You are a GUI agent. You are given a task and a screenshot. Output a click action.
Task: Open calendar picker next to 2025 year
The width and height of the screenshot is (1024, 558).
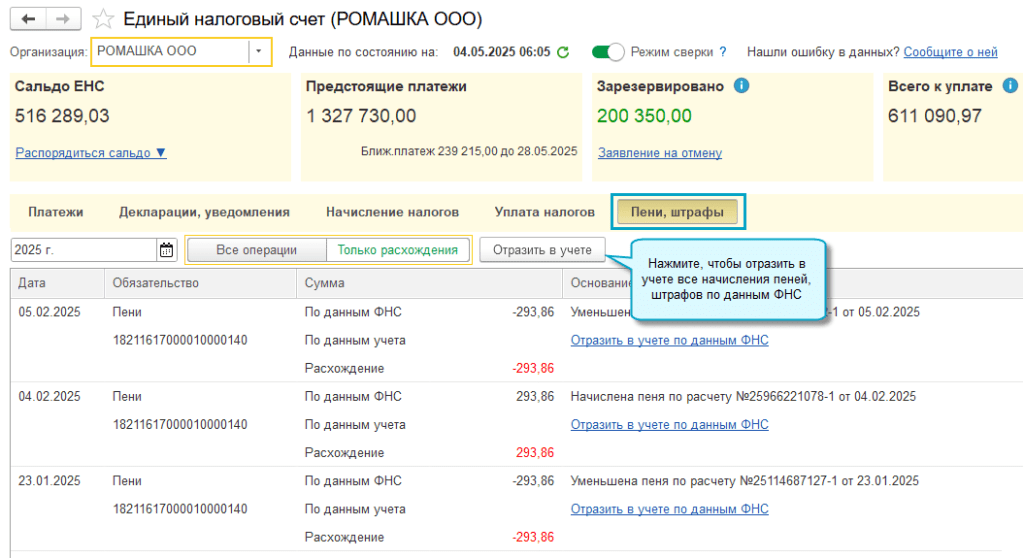tap(166, 250)
